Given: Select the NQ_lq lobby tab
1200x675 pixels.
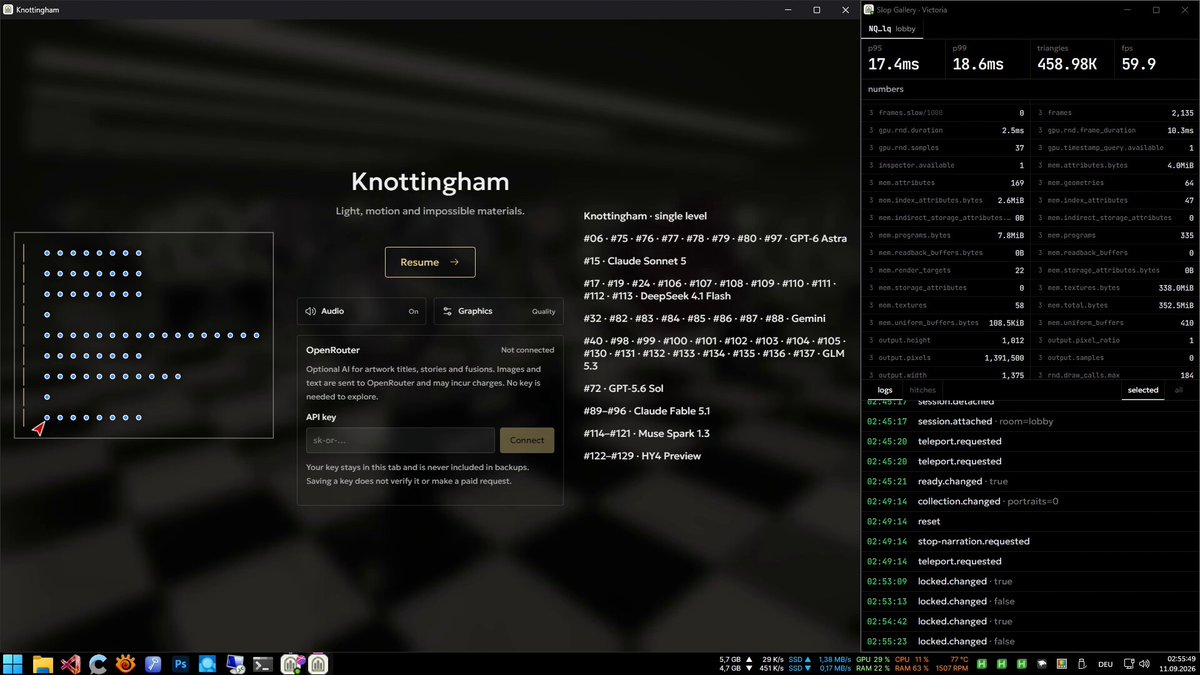Looking at the screenshot, I should coord(892,29).
